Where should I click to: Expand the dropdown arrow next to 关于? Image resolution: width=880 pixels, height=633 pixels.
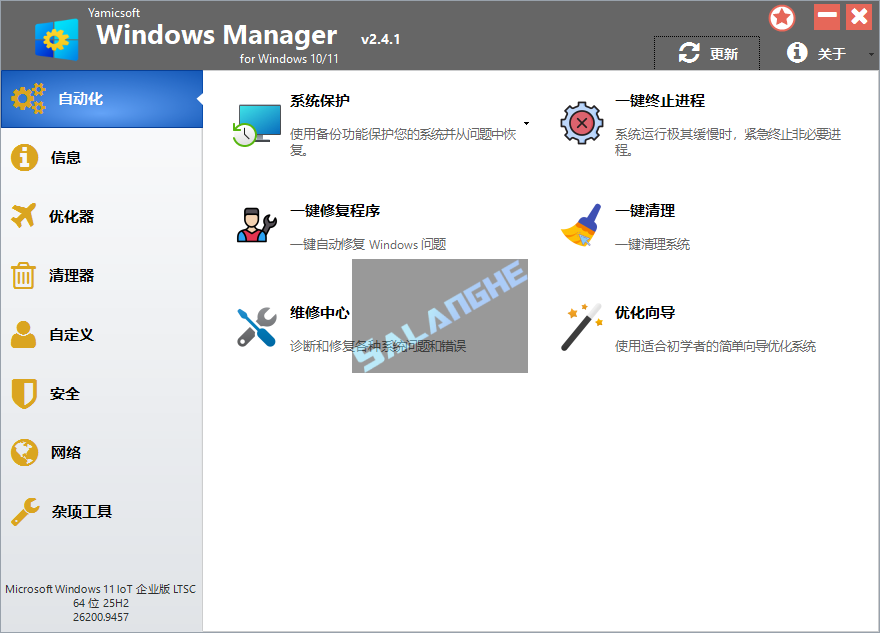click(x=871, y=54)
